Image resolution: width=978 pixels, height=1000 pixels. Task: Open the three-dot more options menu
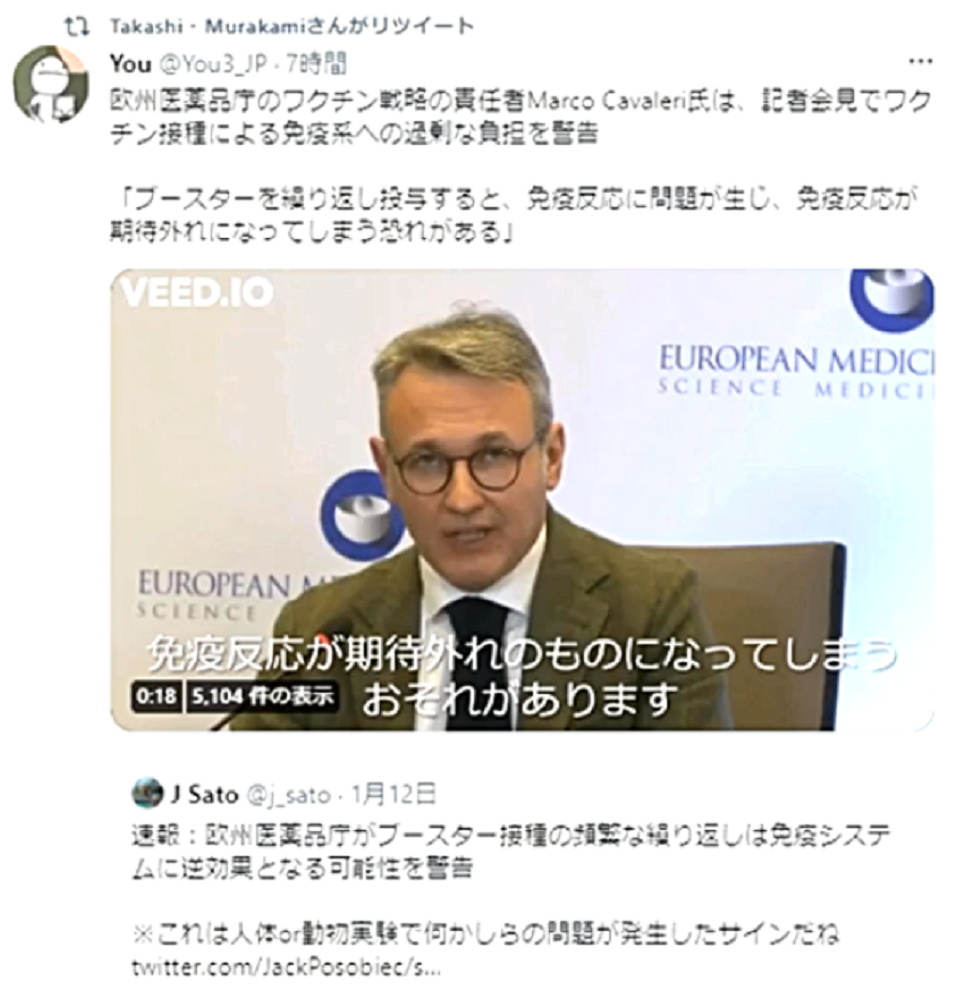click(920, 62)
